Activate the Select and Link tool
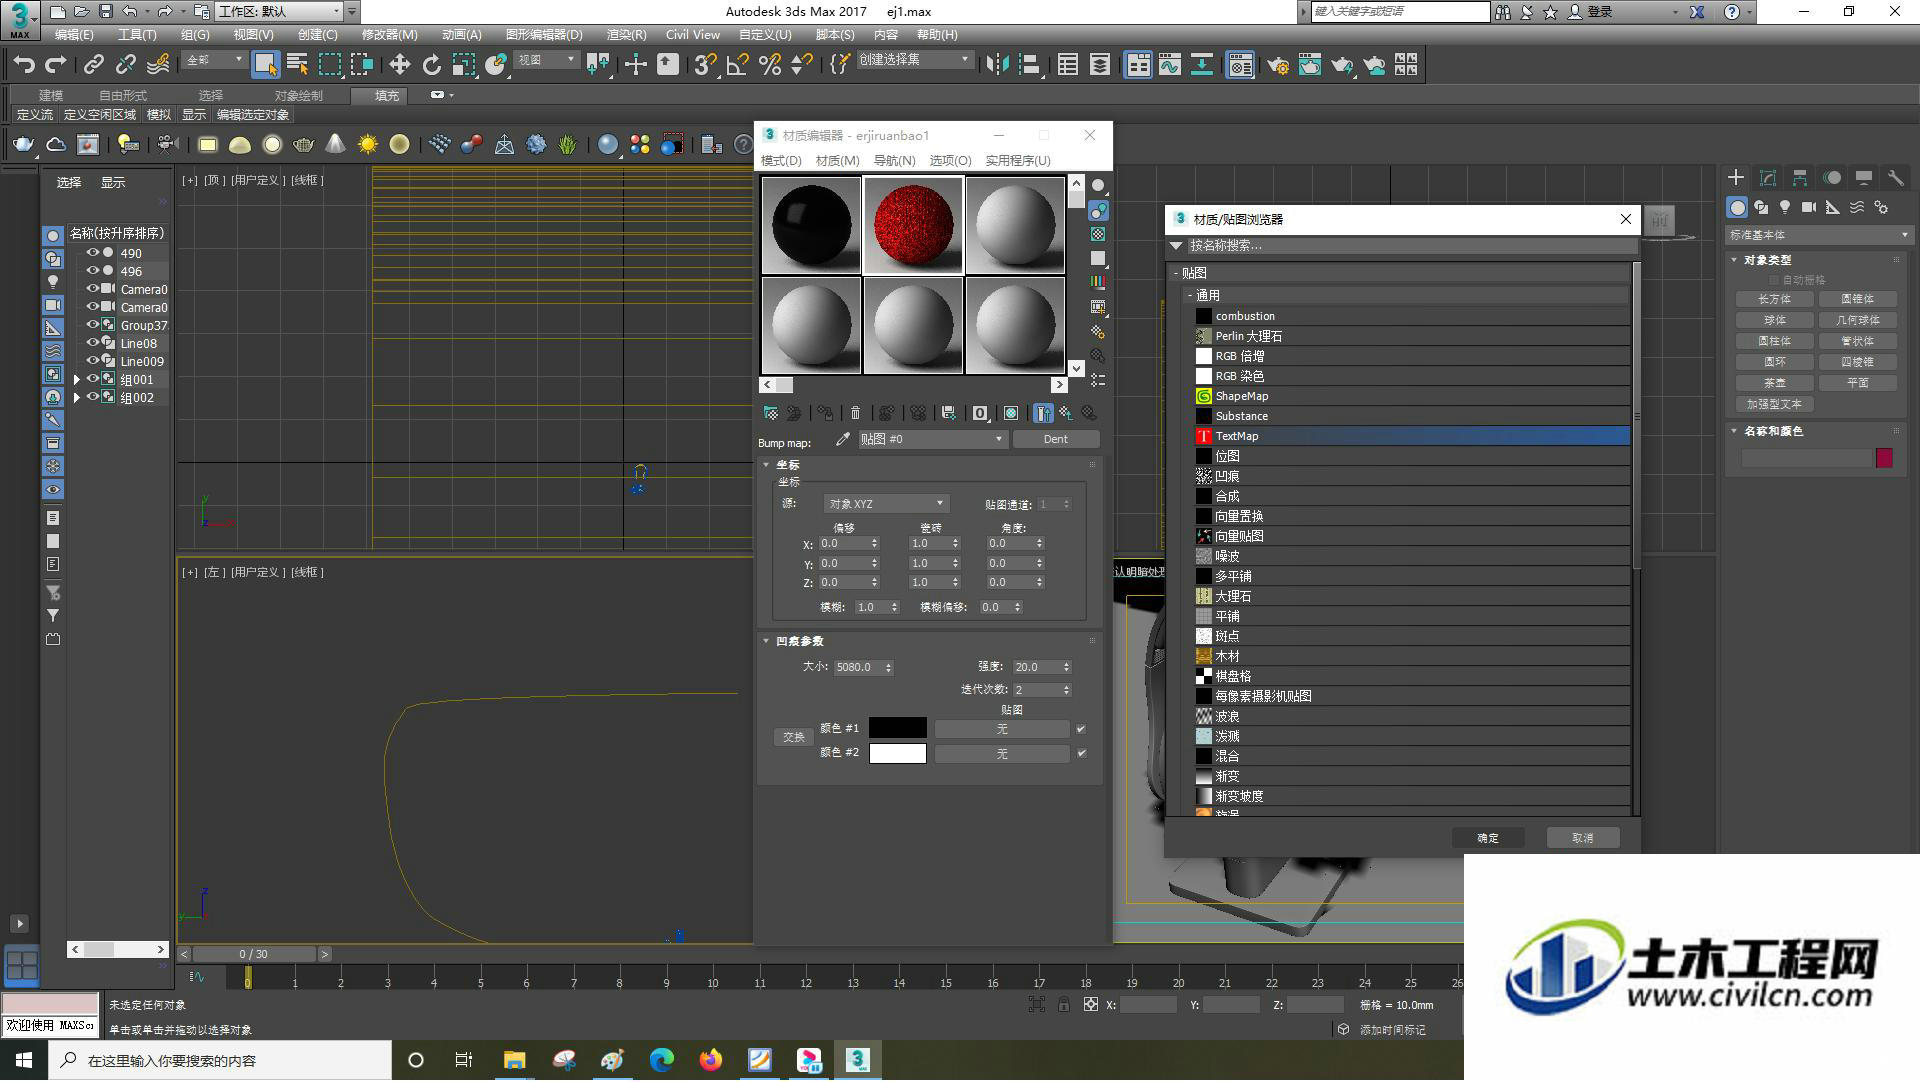 point(94,65)
